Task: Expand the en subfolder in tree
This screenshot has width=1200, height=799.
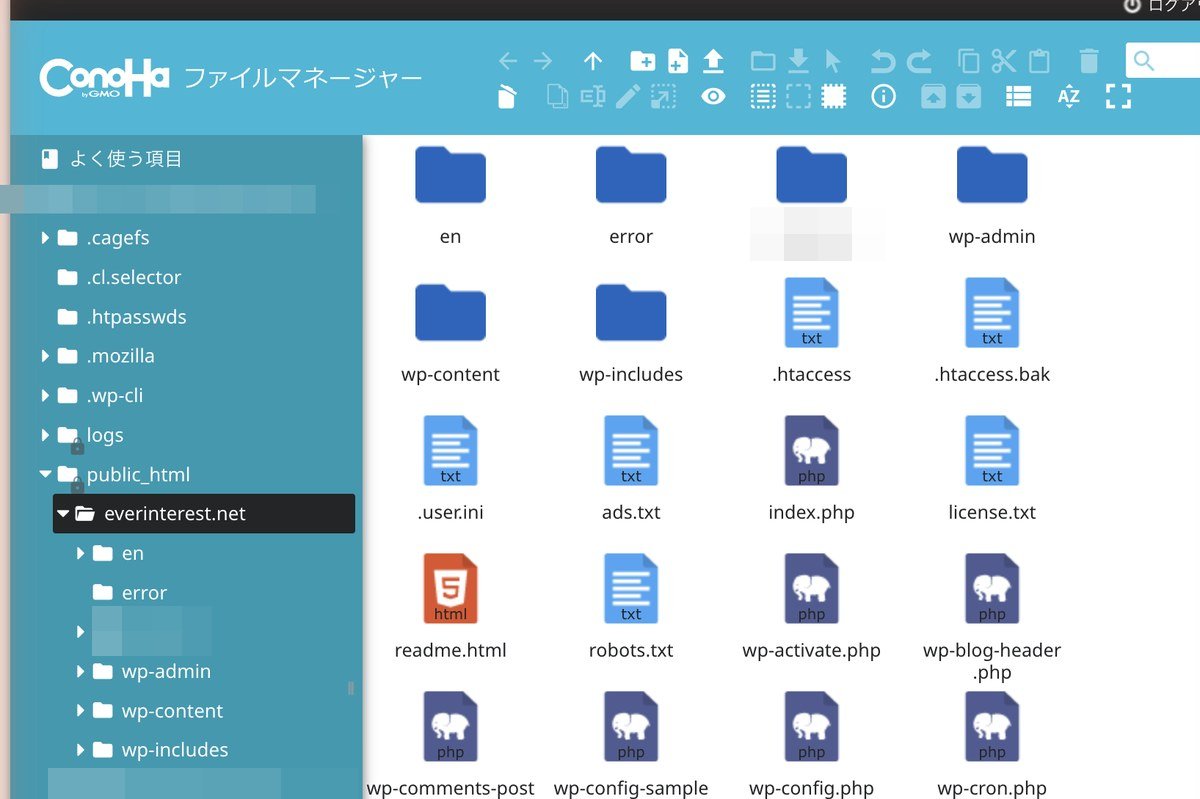Action: point(81,553)
